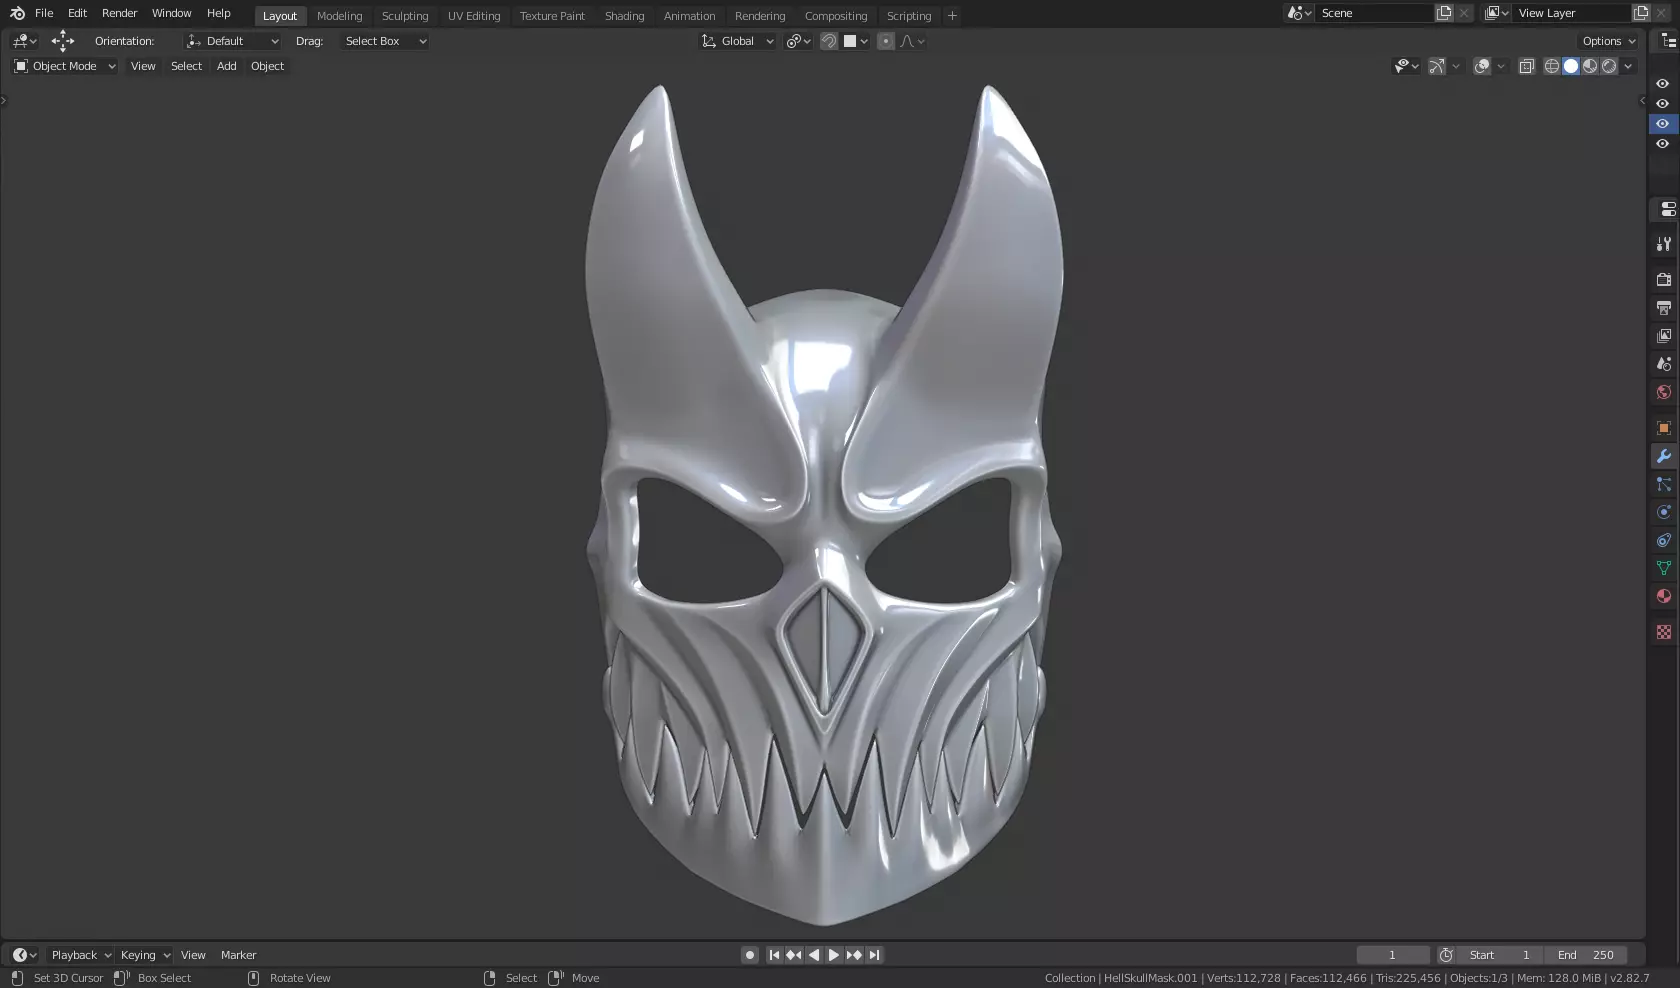Open the Active Tool and Workspace settings tab

click(1664, 244)
